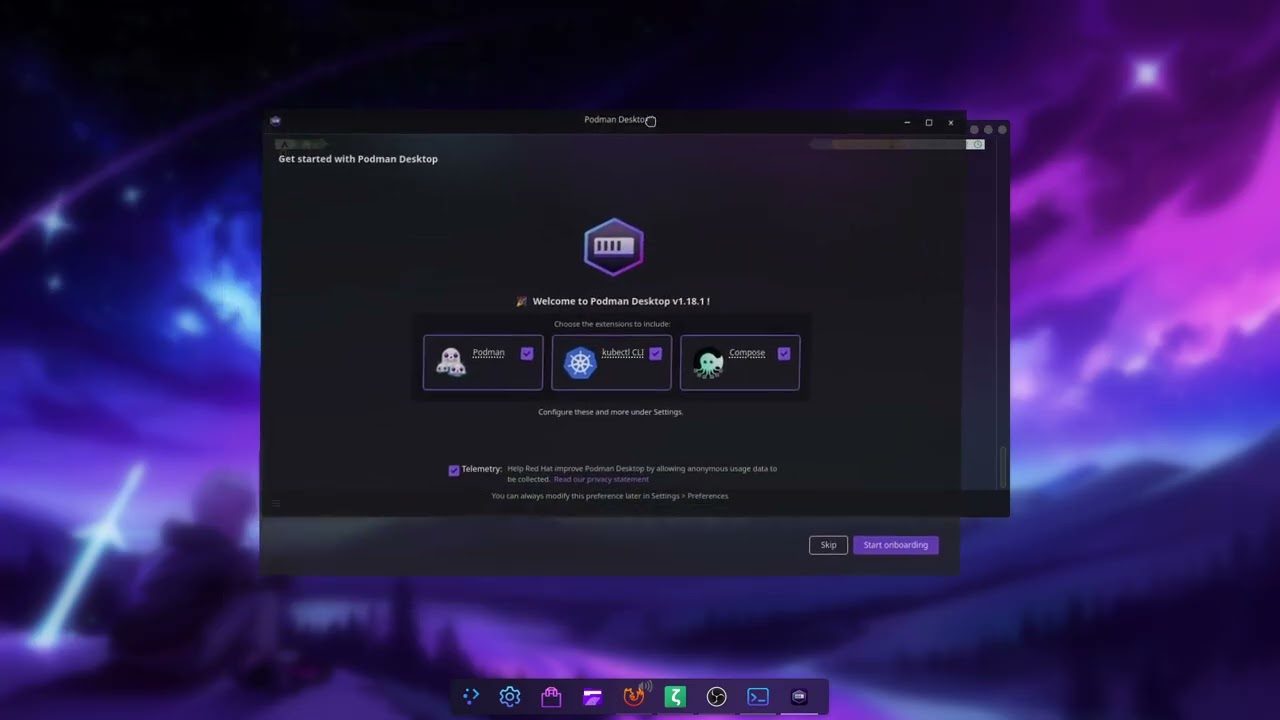Open the green zeta app in the dock
Image resolution: width=1280 pixels, height=720 pixels.
coord(675,696)
